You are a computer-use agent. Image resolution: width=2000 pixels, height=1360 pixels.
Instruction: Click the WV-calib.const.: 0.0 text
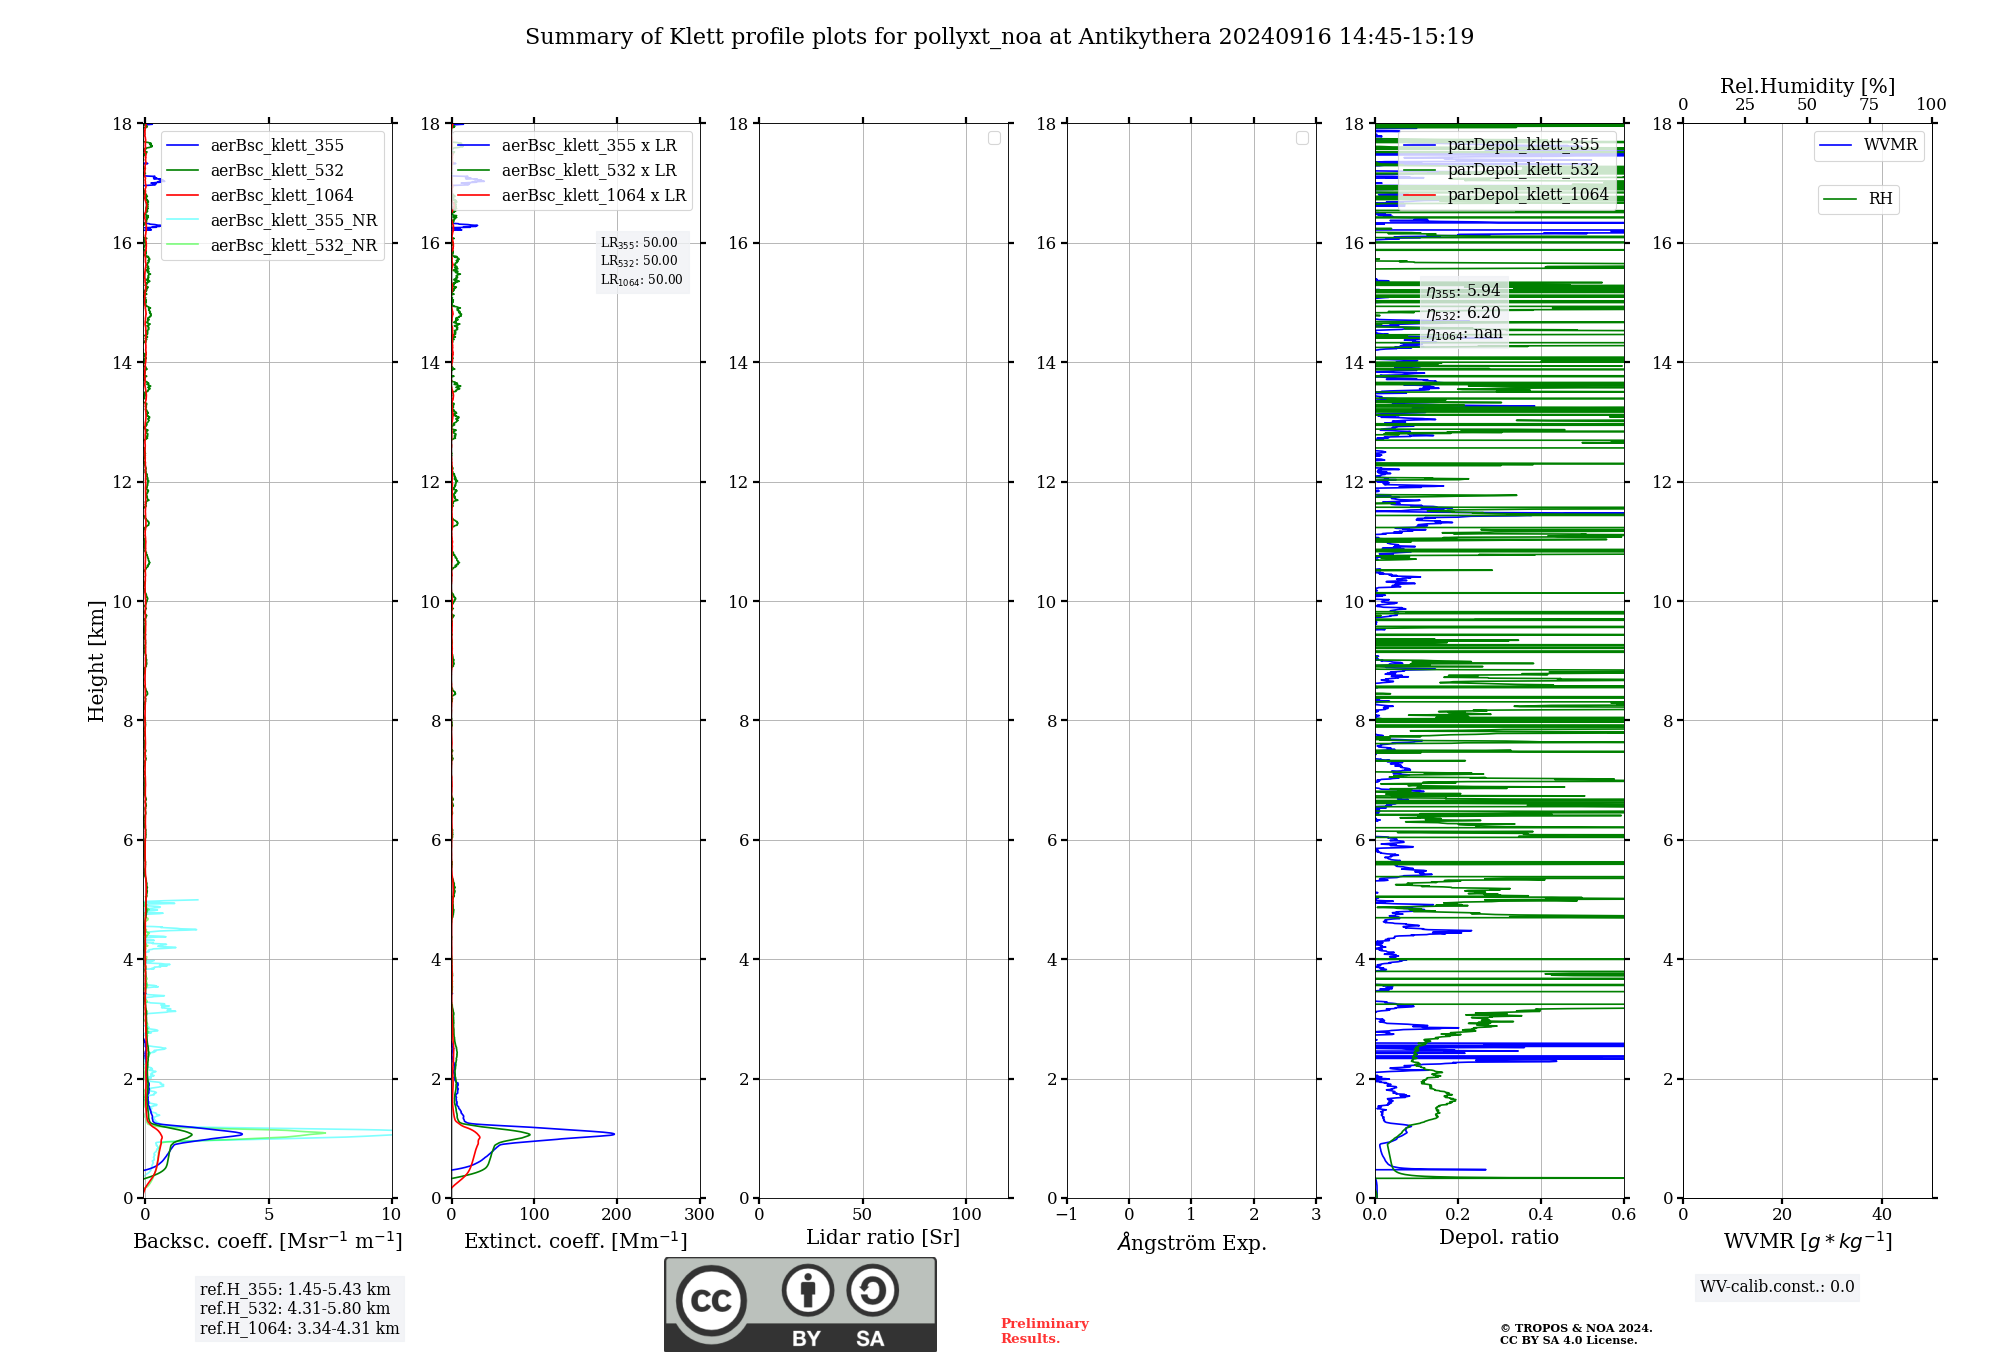[1777, 1287]
